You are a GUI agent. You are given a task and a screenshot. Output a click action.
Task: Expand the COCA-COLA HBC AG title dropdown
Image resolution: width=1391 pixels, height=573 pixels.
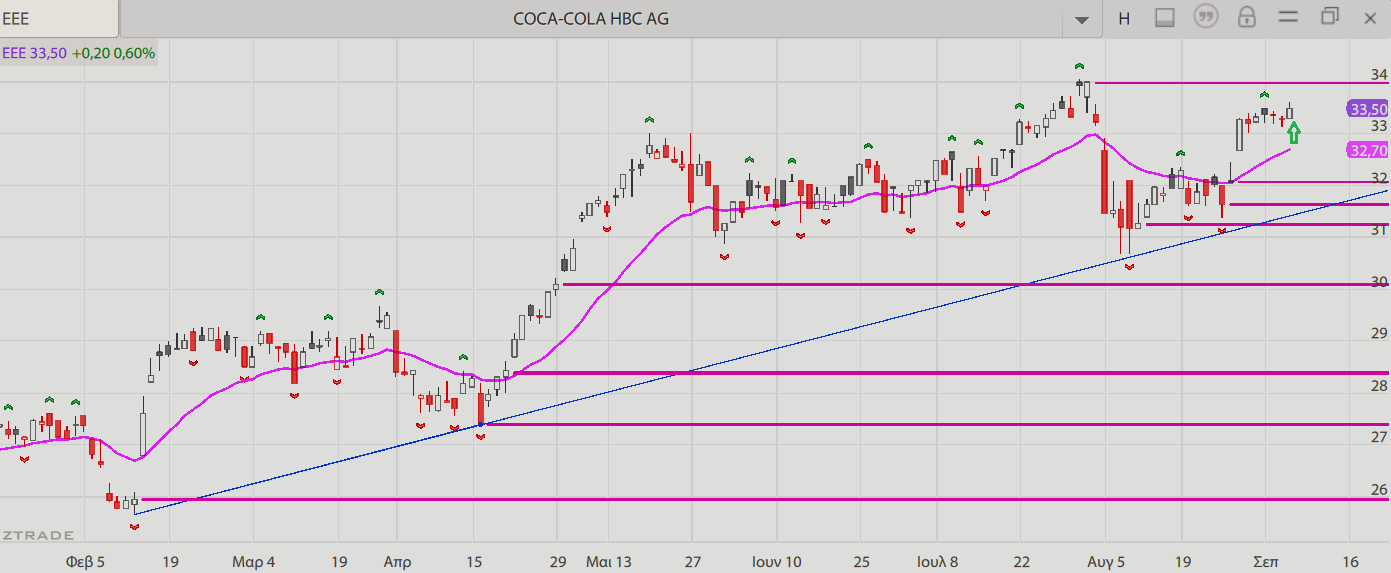[1081, 19]
